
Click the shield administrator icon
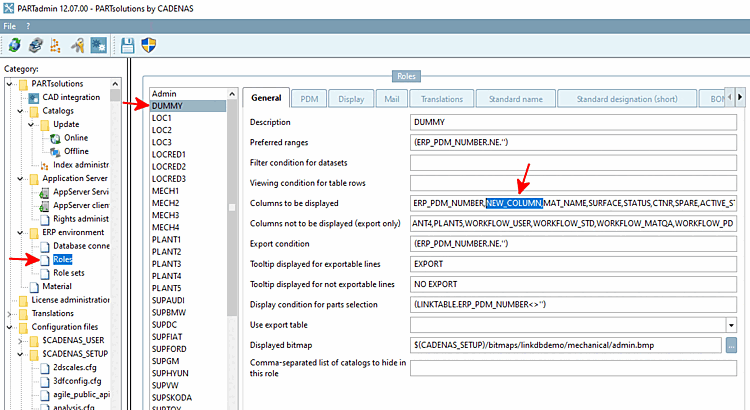pos(149,45)
